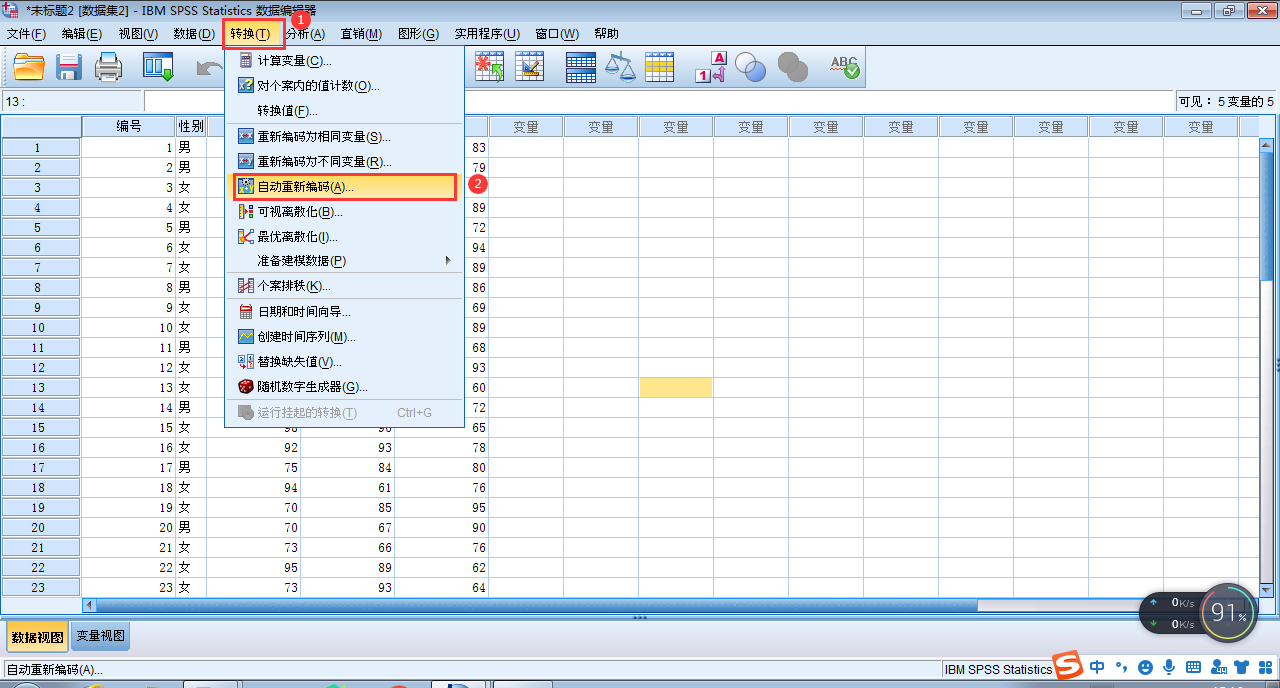Click the cell editor input field
This screenshot has height=688, width=1280.
659,101
